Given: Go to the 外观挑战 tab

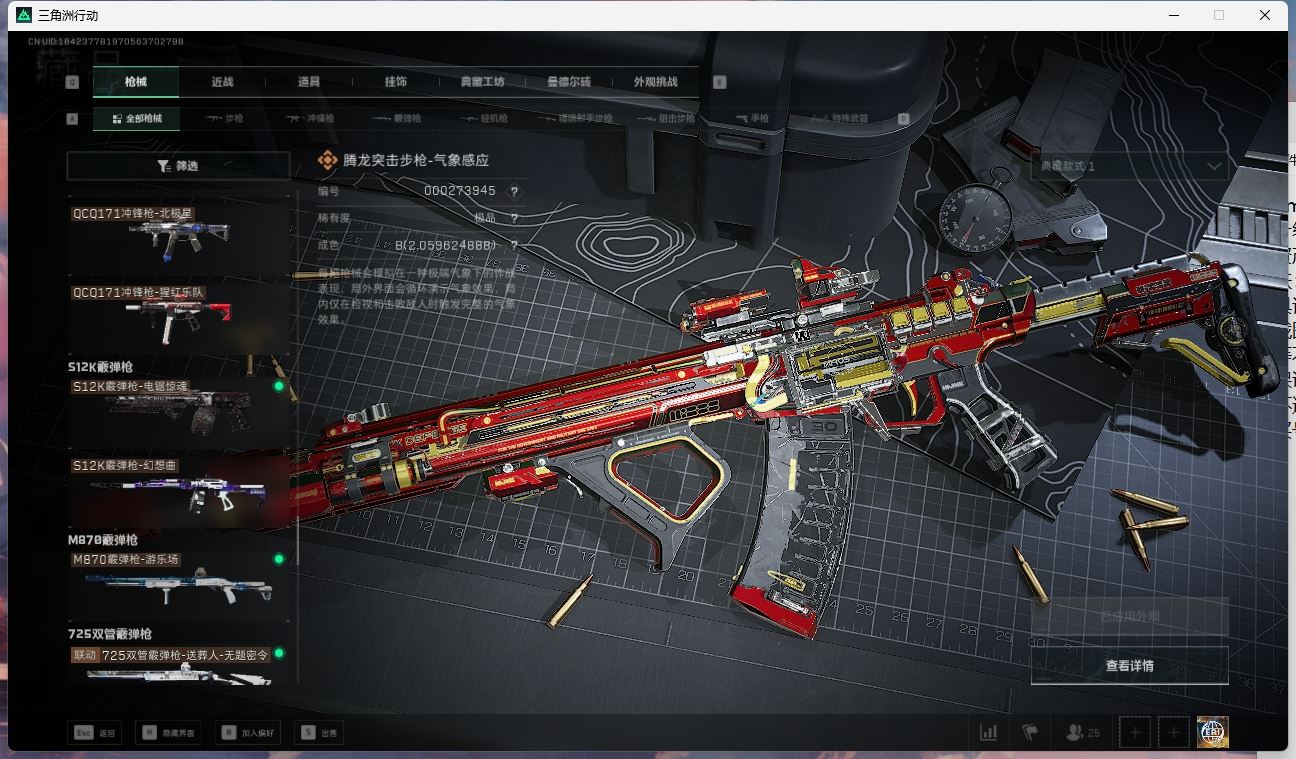Looking at the screenshot, I should 655,82.
